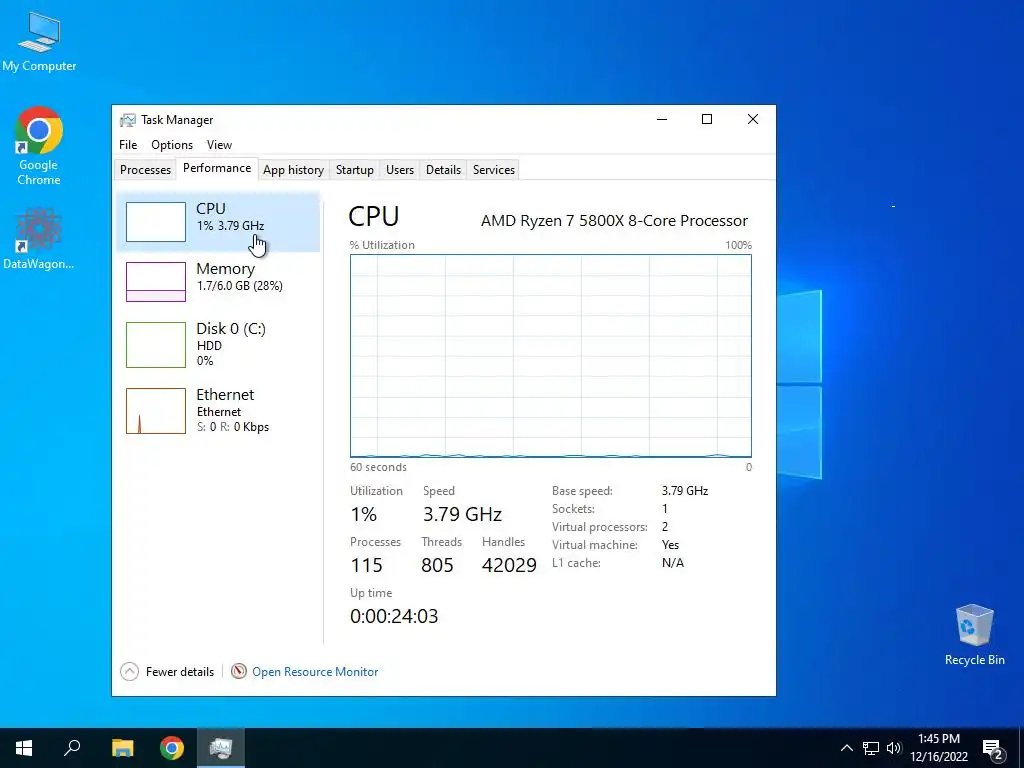Switch to the Users tab
Screen dimensions: 1024x768
coord(400,170)
